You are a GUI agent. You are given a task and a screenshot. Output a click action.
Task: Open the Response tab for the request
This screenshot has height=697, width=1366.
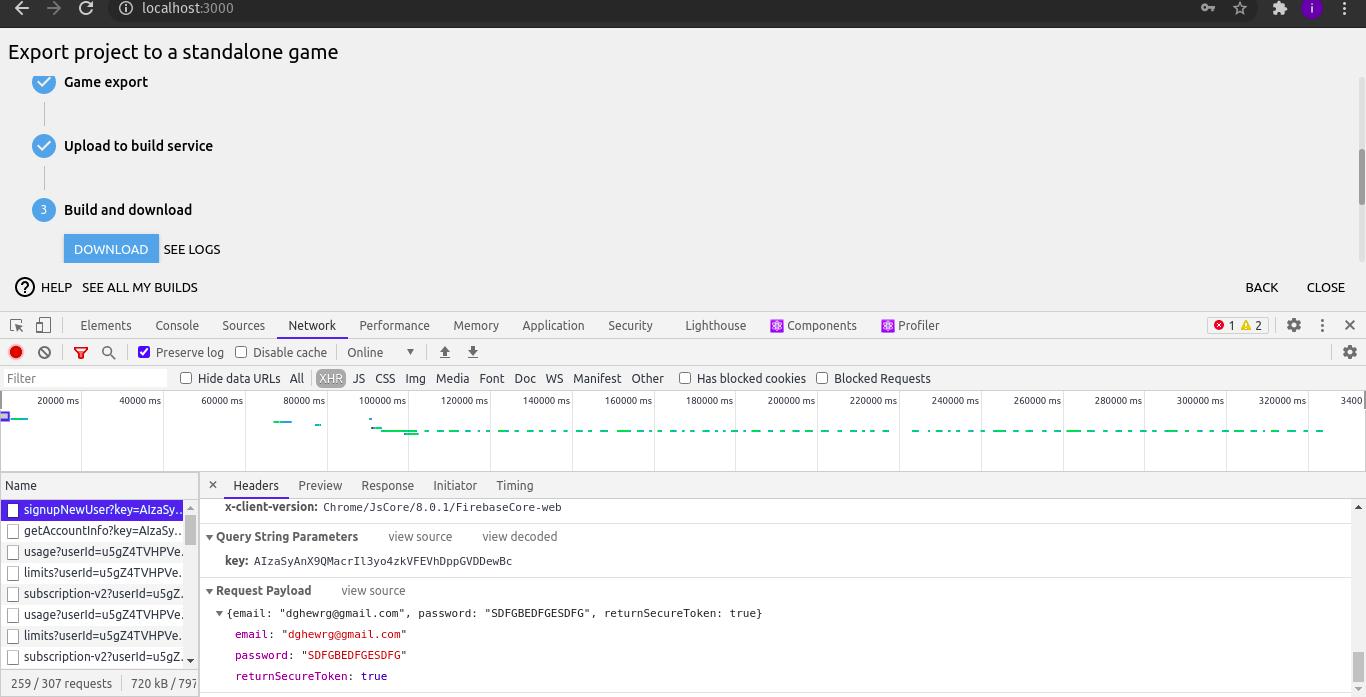pyautogui.click(x=387, y=486)
